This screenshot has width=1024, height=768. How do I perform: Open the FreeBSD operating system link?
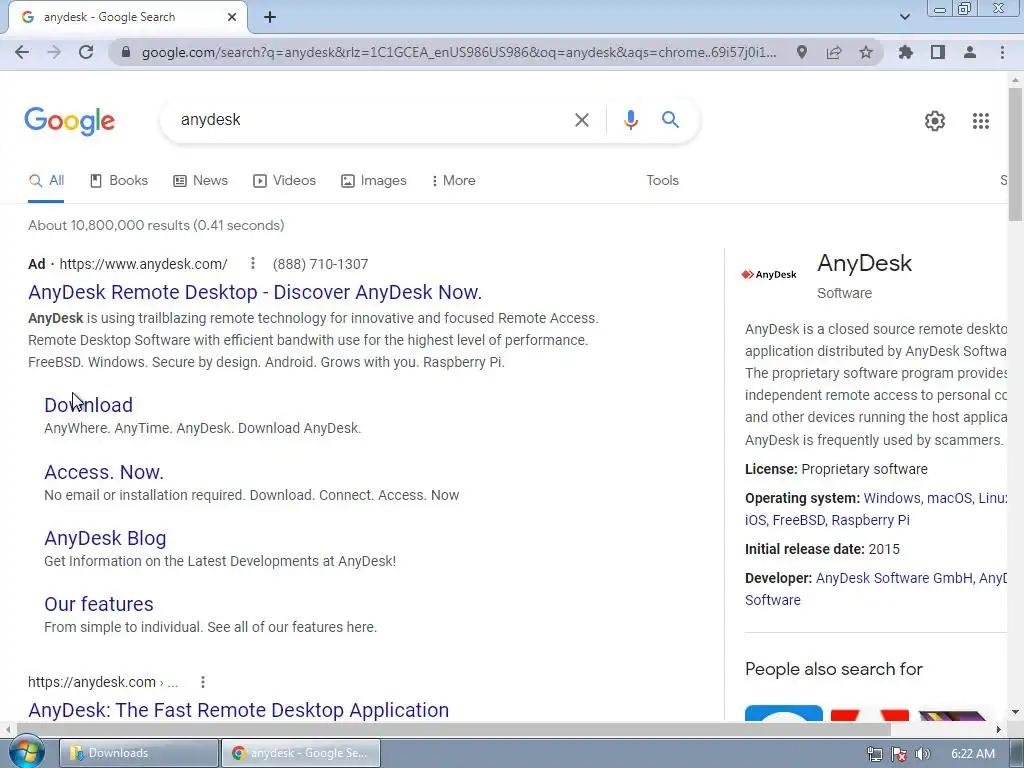pyautogui.click(x=799, y=520)
